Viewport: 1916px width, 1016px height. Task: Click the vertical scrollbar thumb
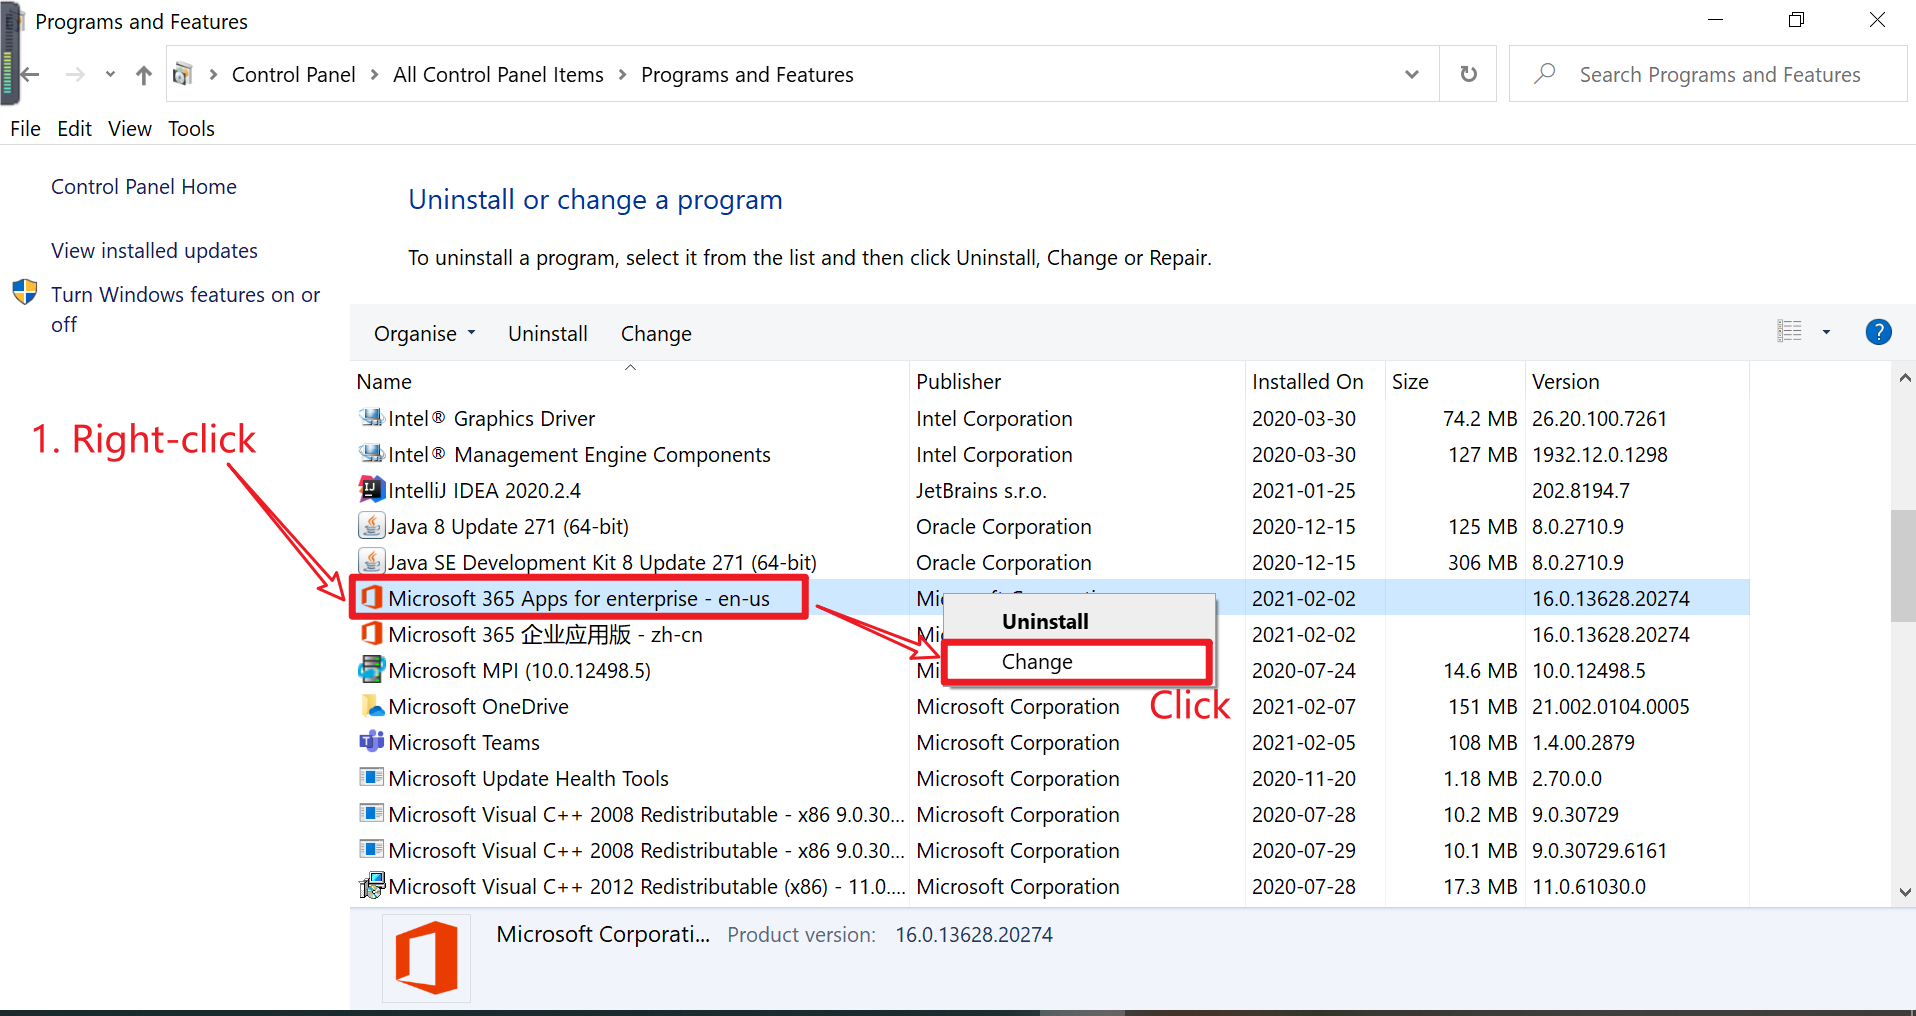click(1903, 566)
